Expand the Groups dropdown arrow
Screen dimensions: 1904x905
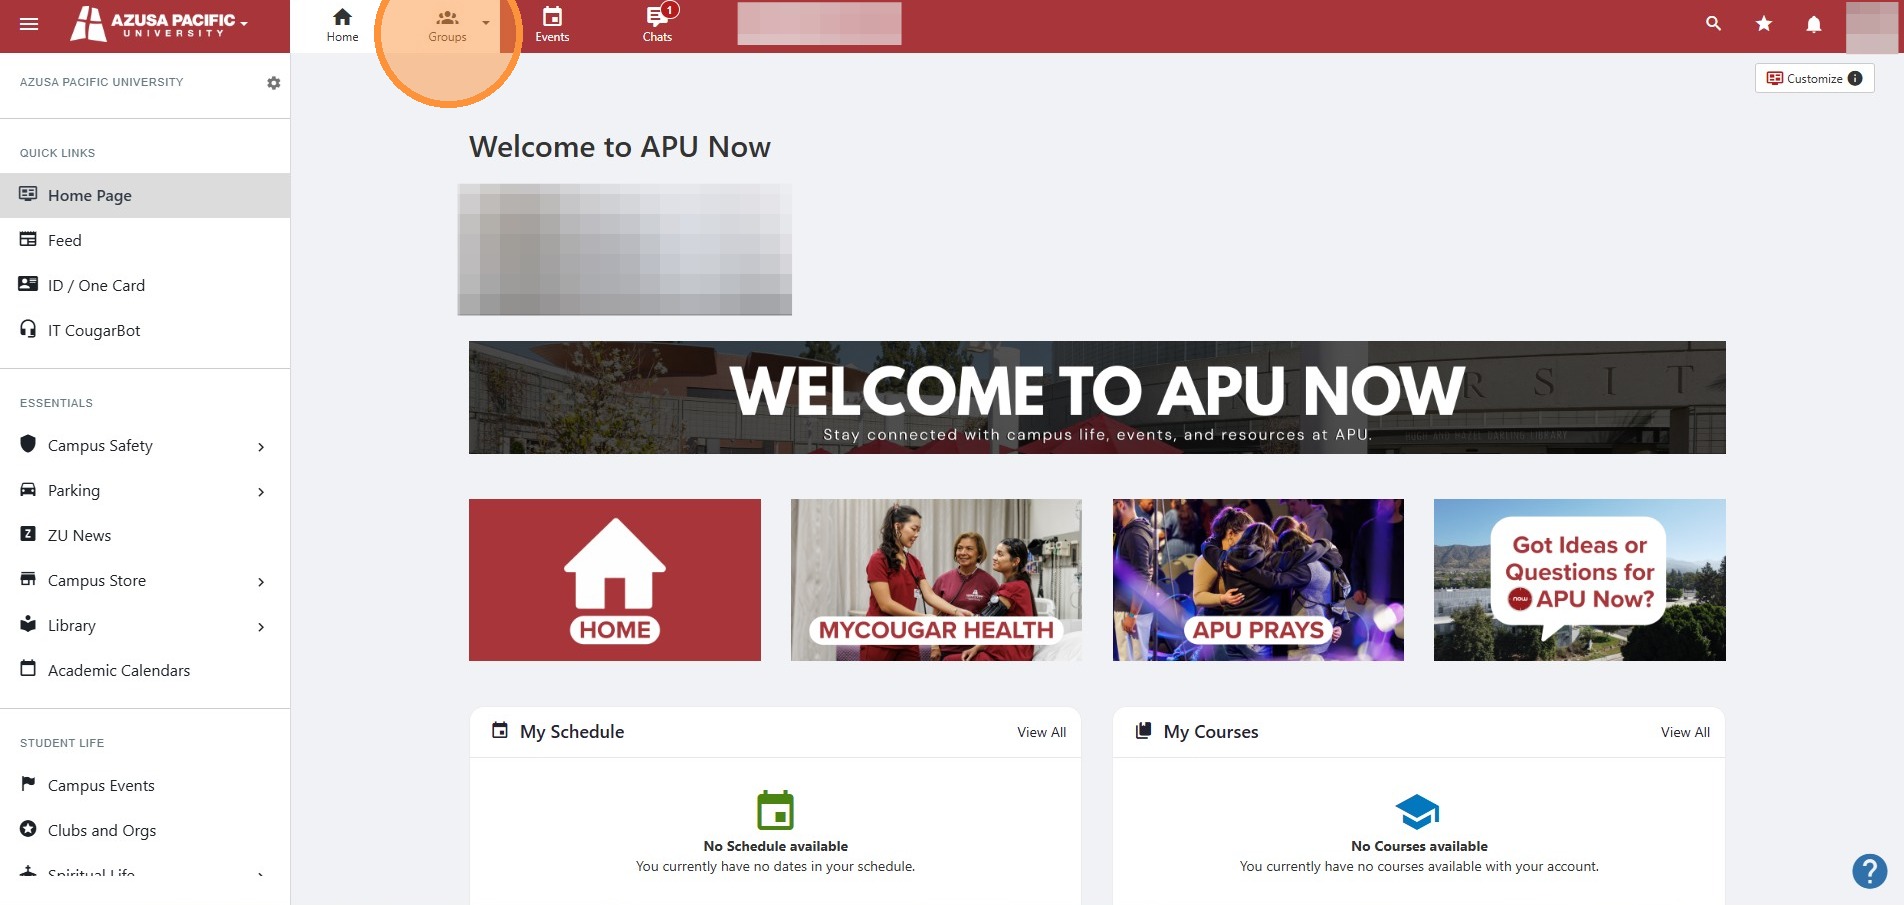[x=486, y=23]
